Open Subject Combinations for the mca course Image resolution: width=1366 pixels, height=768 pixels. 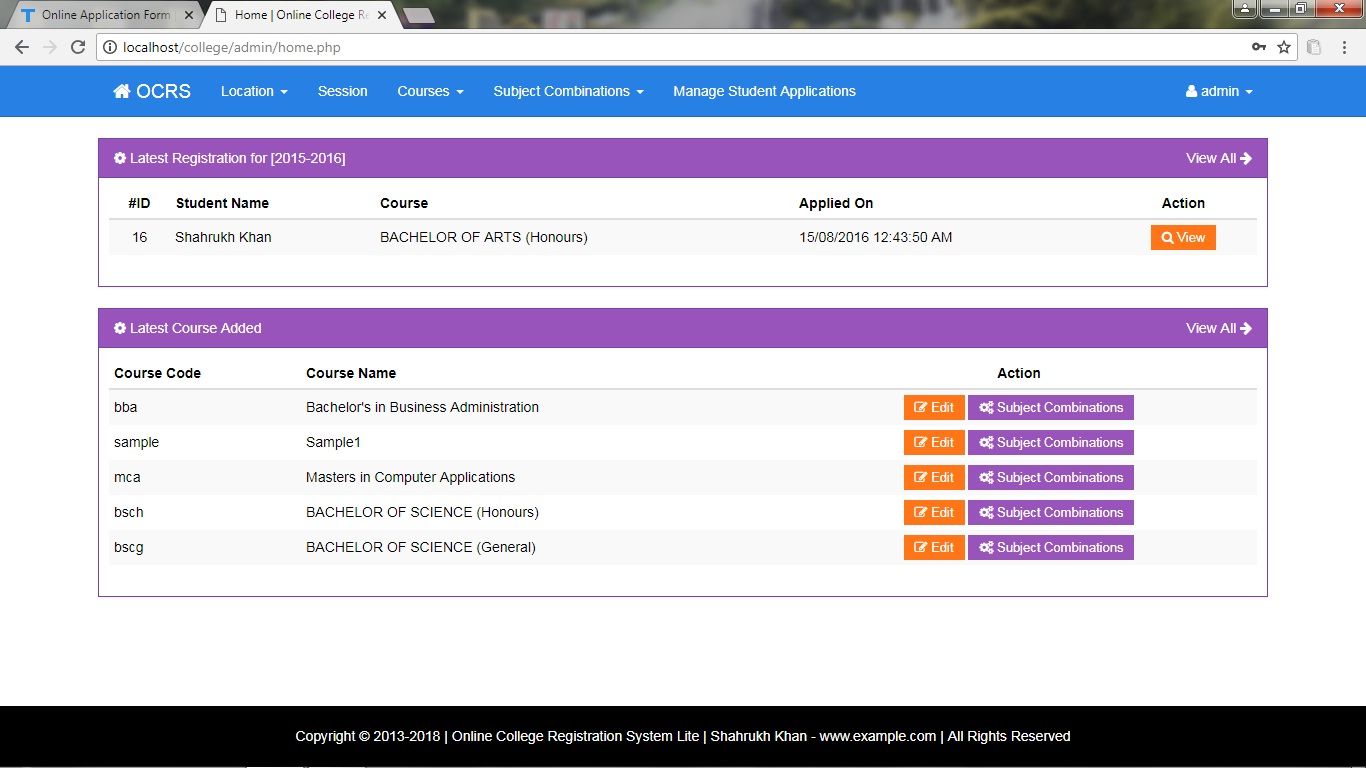point(1050,477)
